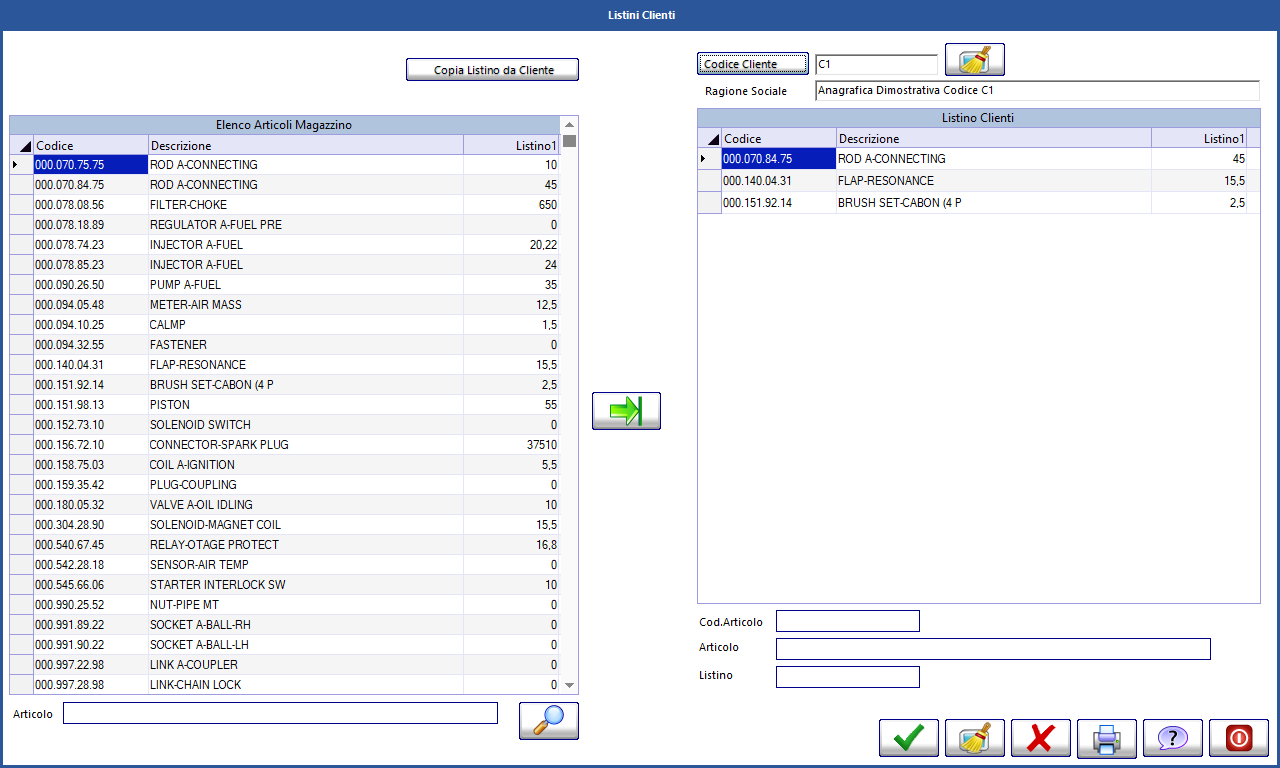Click the Listino input field
Viewport: 1280px width, 768px height.
[x=848, y=677]
